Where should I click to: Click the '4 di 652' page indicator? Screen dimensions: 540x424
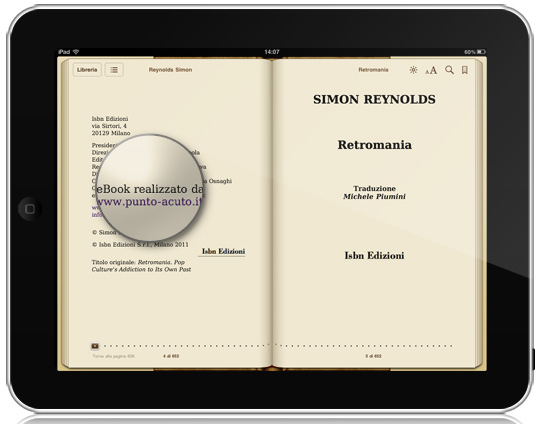pos(171,356)
